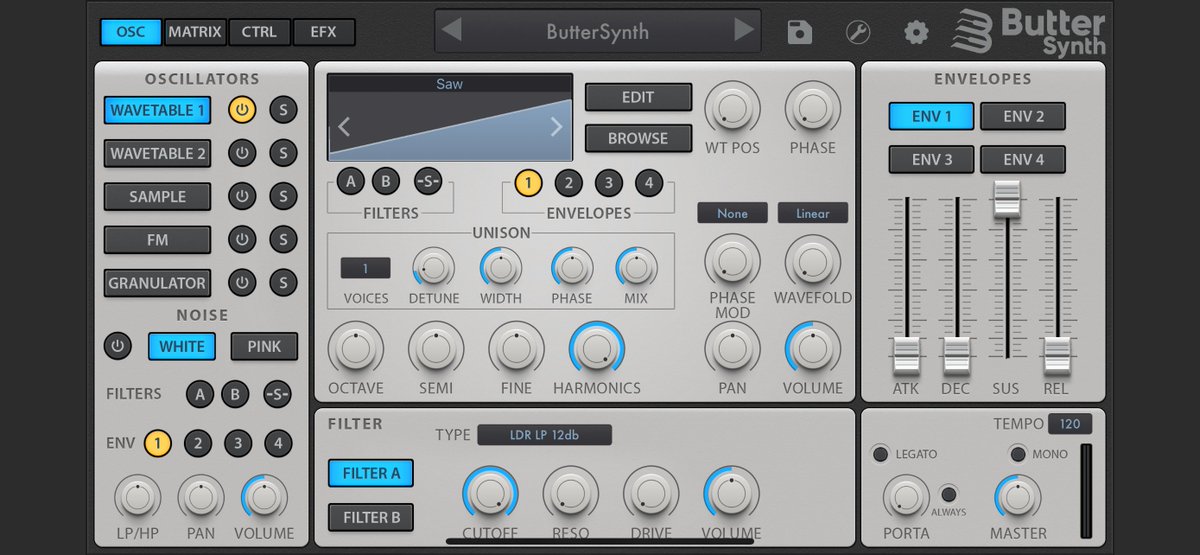Toggle the ALWAYS portamento option
Viewport: 1200px width, 555px height.
tap(949, 494)
